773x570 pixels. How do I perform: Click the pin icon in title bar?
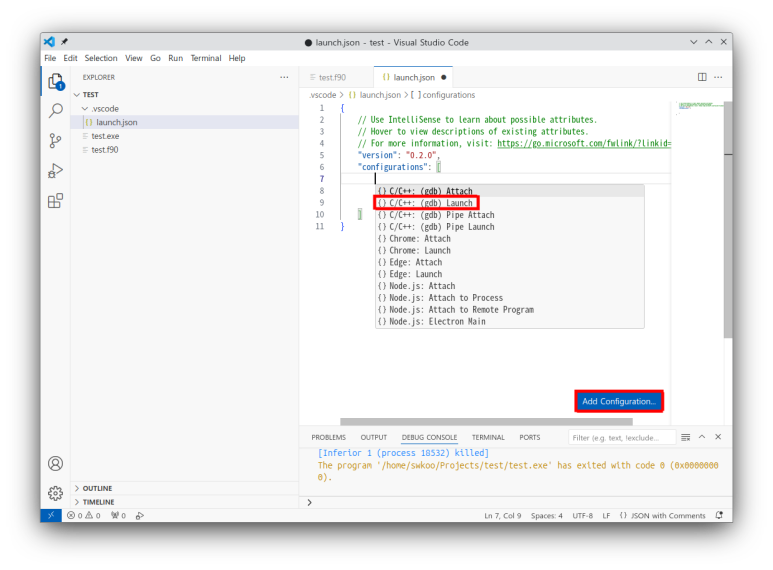pos(64,42)
